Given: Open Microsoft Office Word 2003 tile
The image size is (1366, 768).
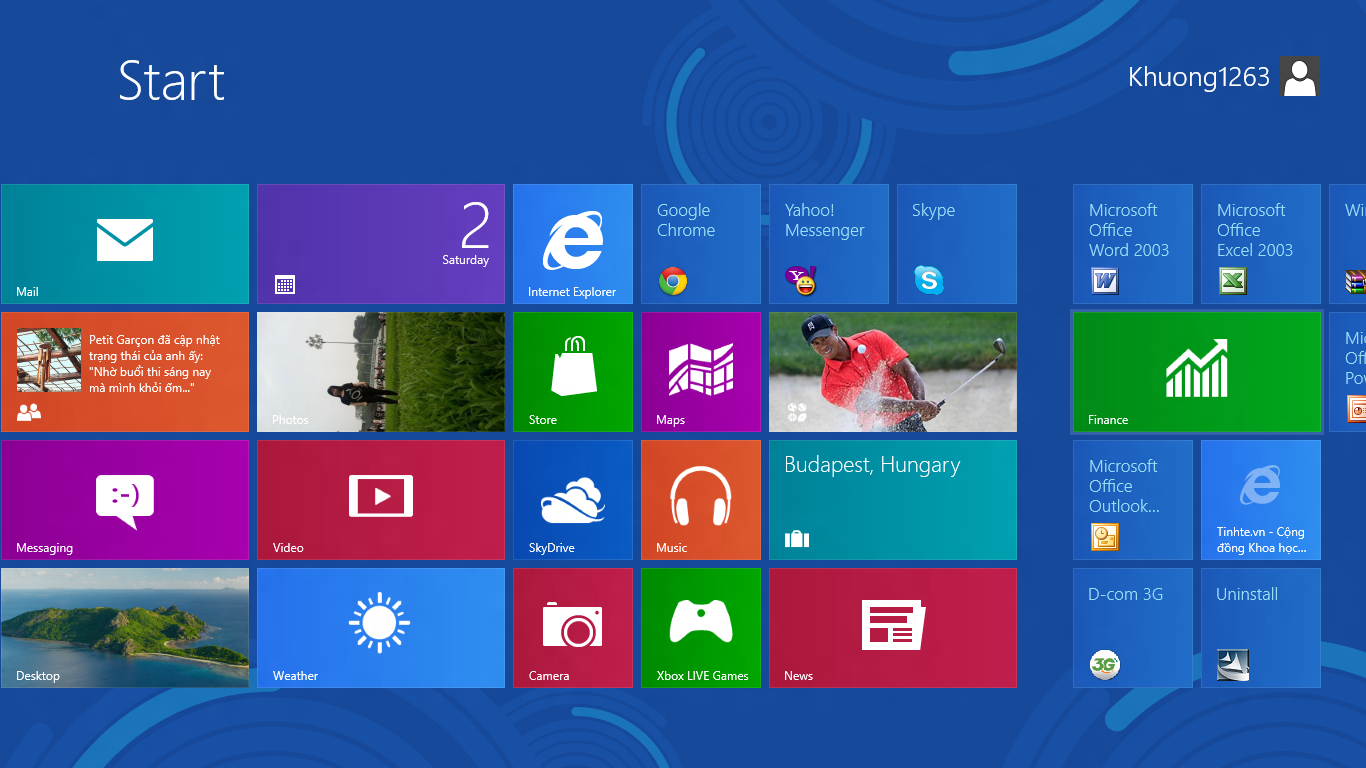Looking at the screenshot, I should tap(1133, 244).
